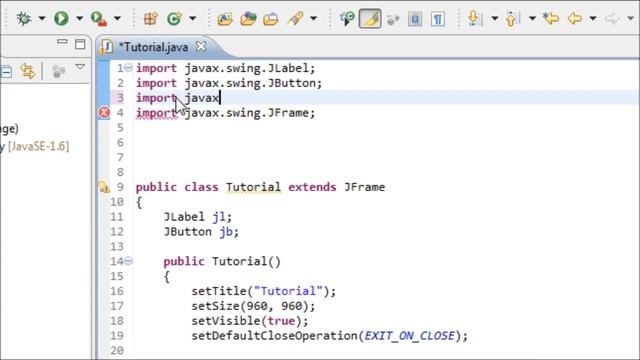Click line number 3 in the gutter
Viewport: 640px width, 360px height.
click(x=120, y=98)
